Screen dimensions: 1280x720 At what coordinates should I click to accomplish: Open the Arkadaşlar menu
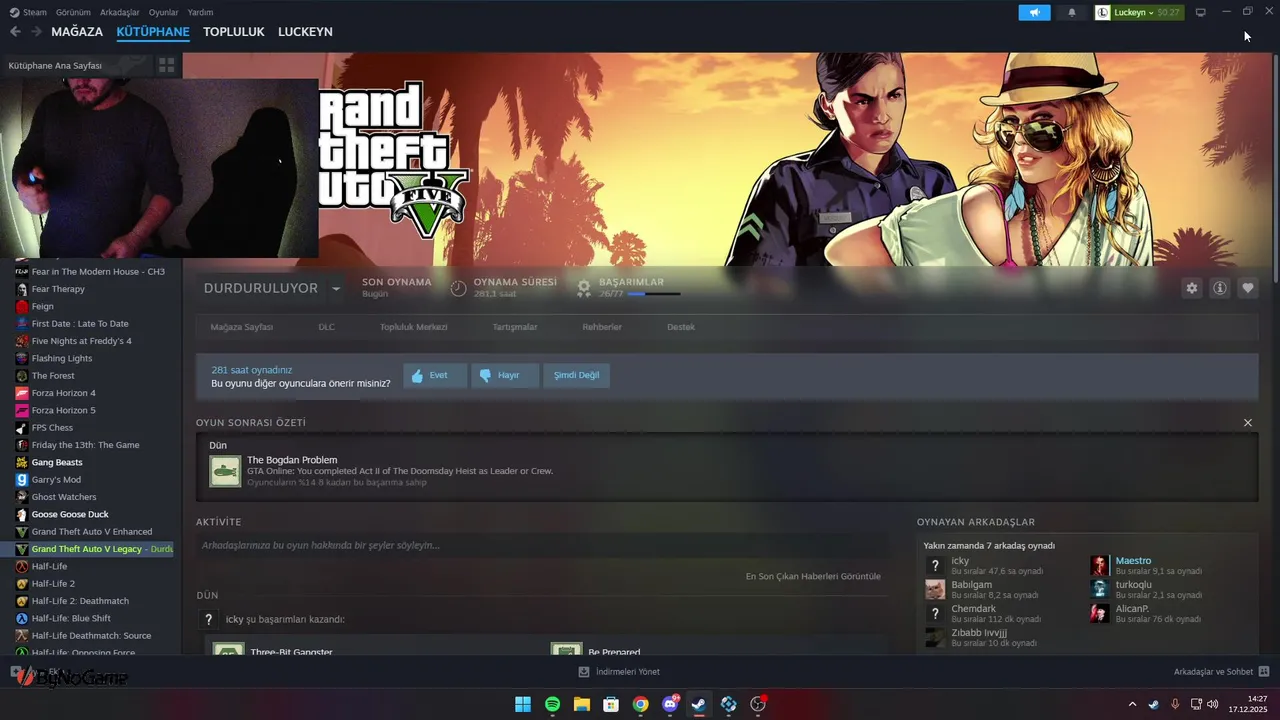click(120, 12)
